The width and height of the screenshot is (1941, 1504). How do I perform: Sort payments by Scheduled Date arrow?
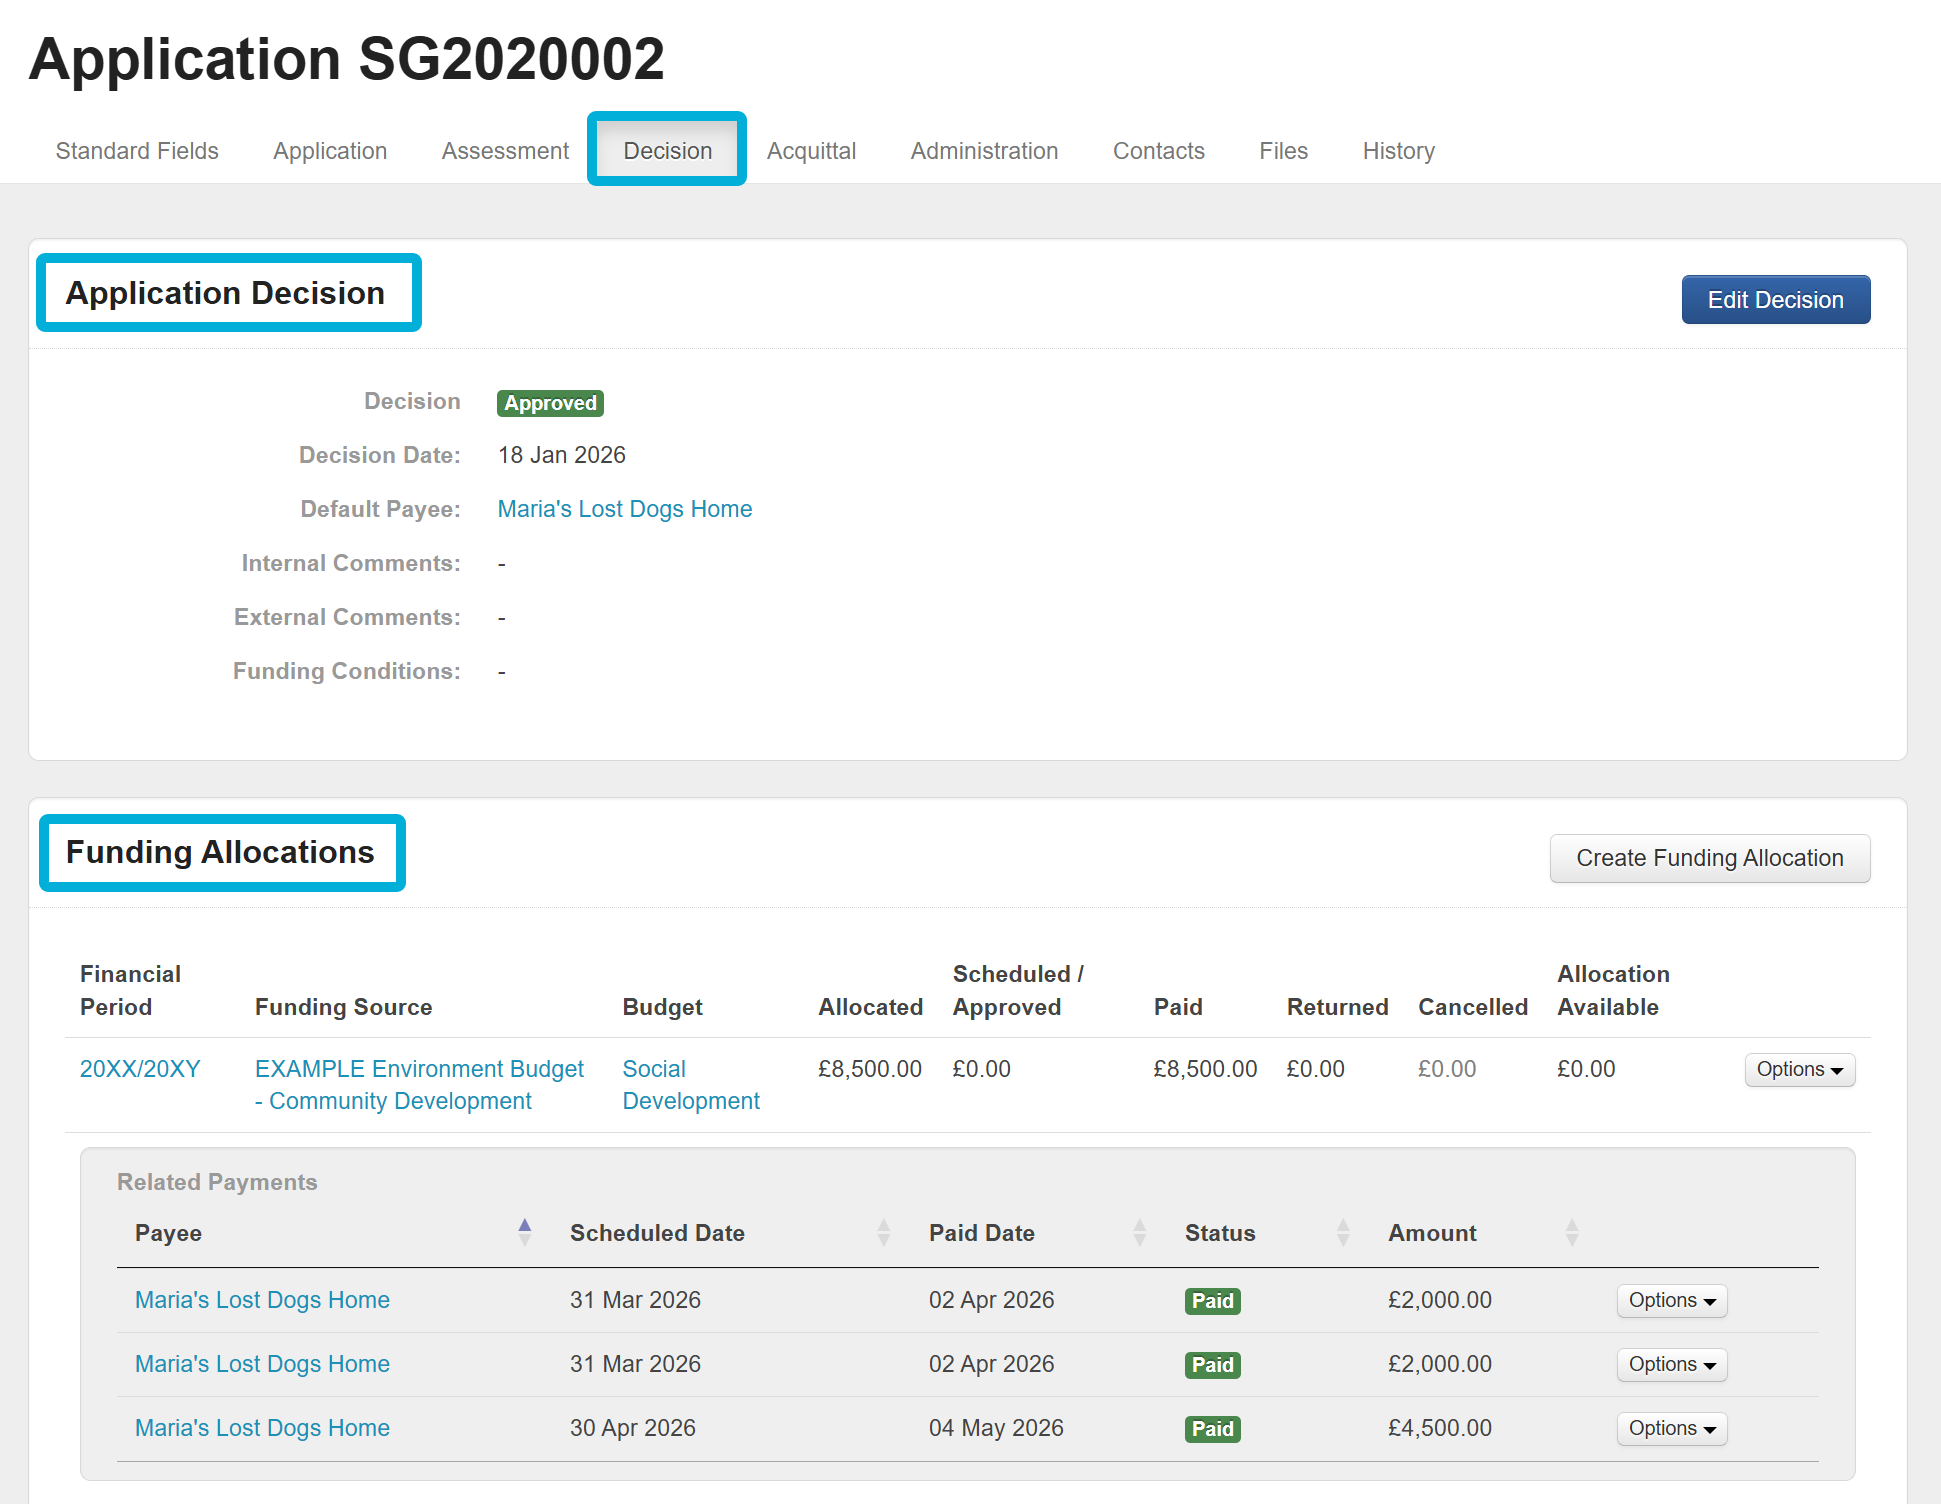click(883, 1233)
